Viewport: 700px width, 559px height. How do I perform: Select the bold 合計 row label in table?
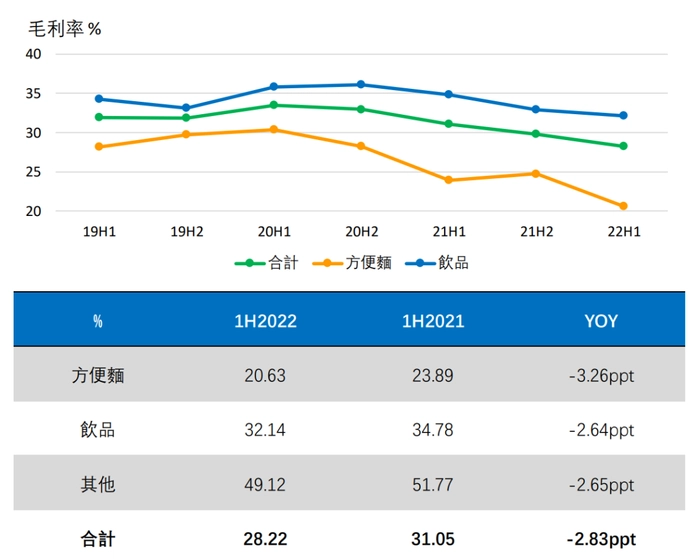[x=98, y=539]
